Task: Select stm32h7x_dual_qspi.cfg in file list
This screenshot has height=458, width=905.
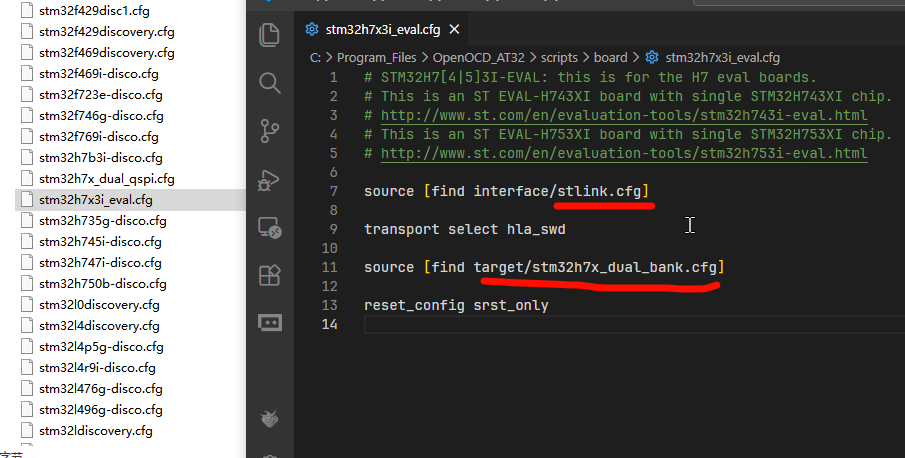Action: pos(106,178)
